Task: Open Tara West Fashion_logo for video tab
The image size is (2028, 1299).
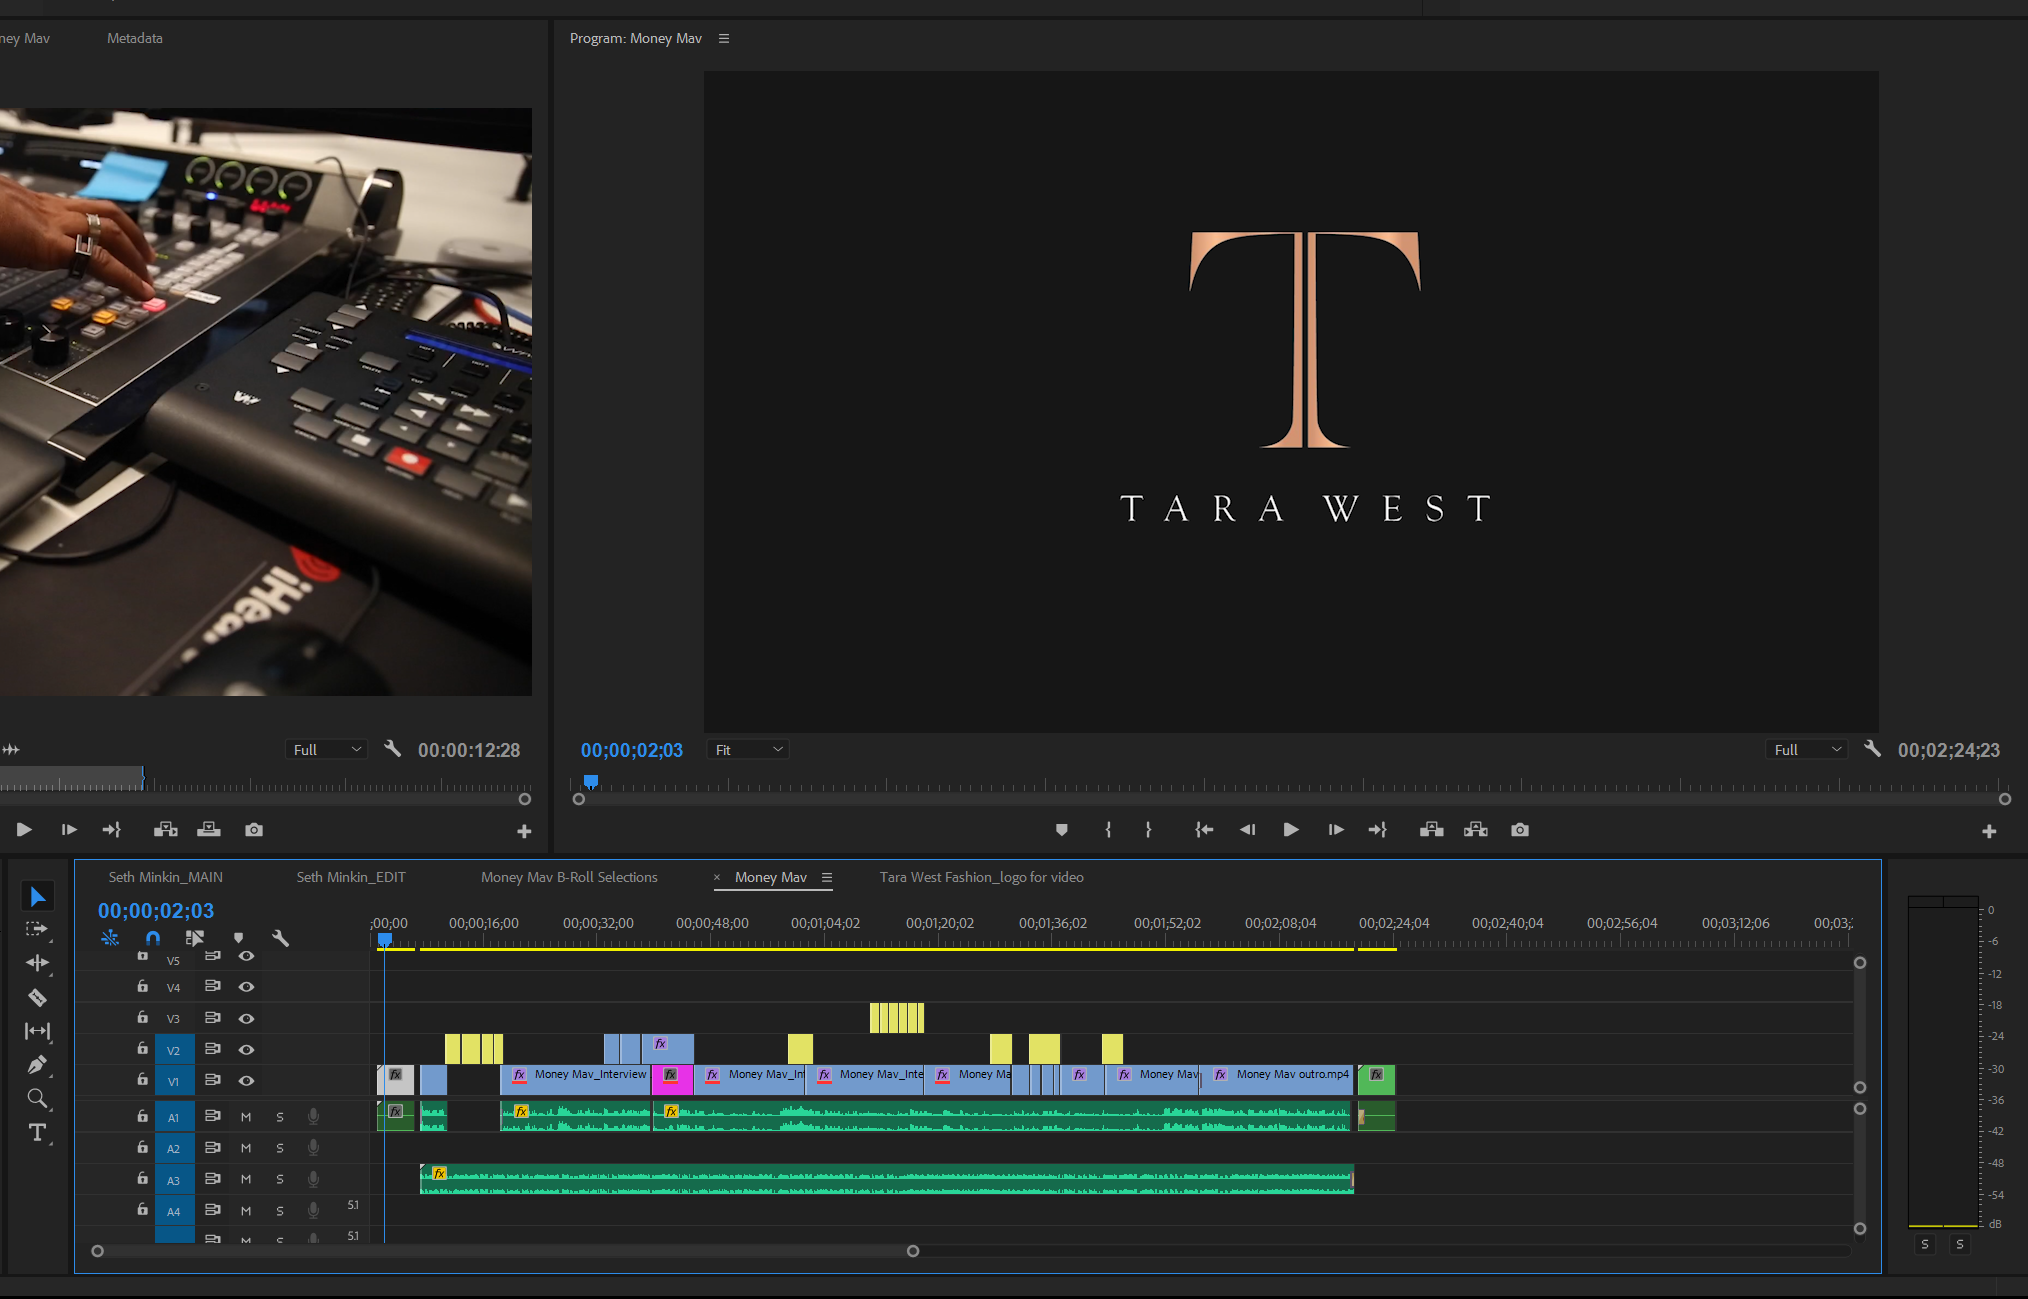Action: click(982, 877)
